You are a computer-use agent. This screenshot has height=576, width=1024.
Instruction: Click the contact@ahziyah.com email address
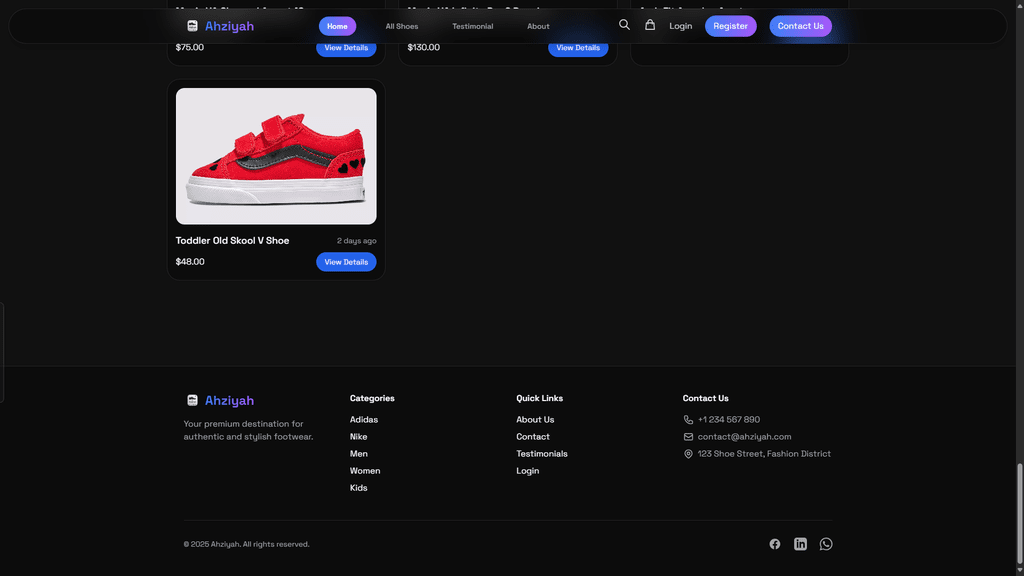click(x=744, y=437)
